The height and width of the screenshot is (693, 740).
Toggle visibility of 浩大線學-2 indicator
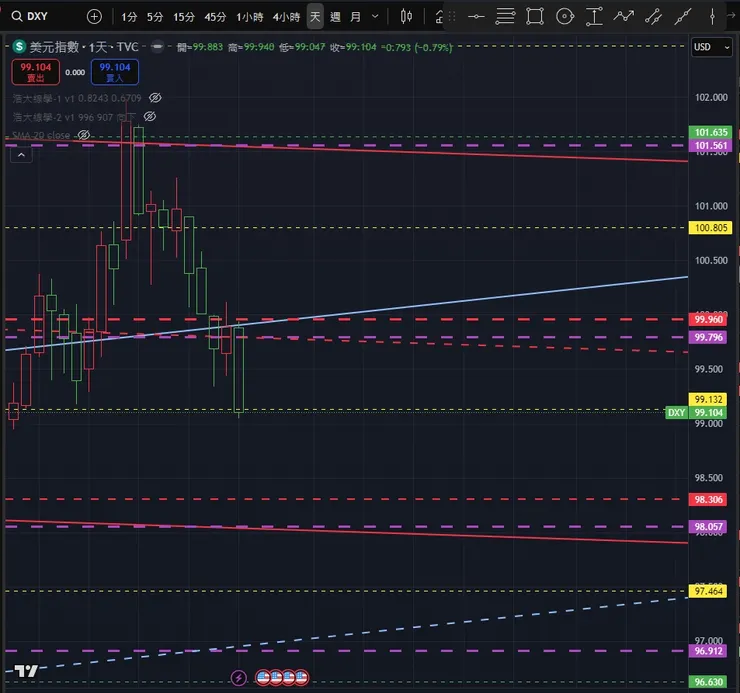pyautogui.click(x=150, y=116)
